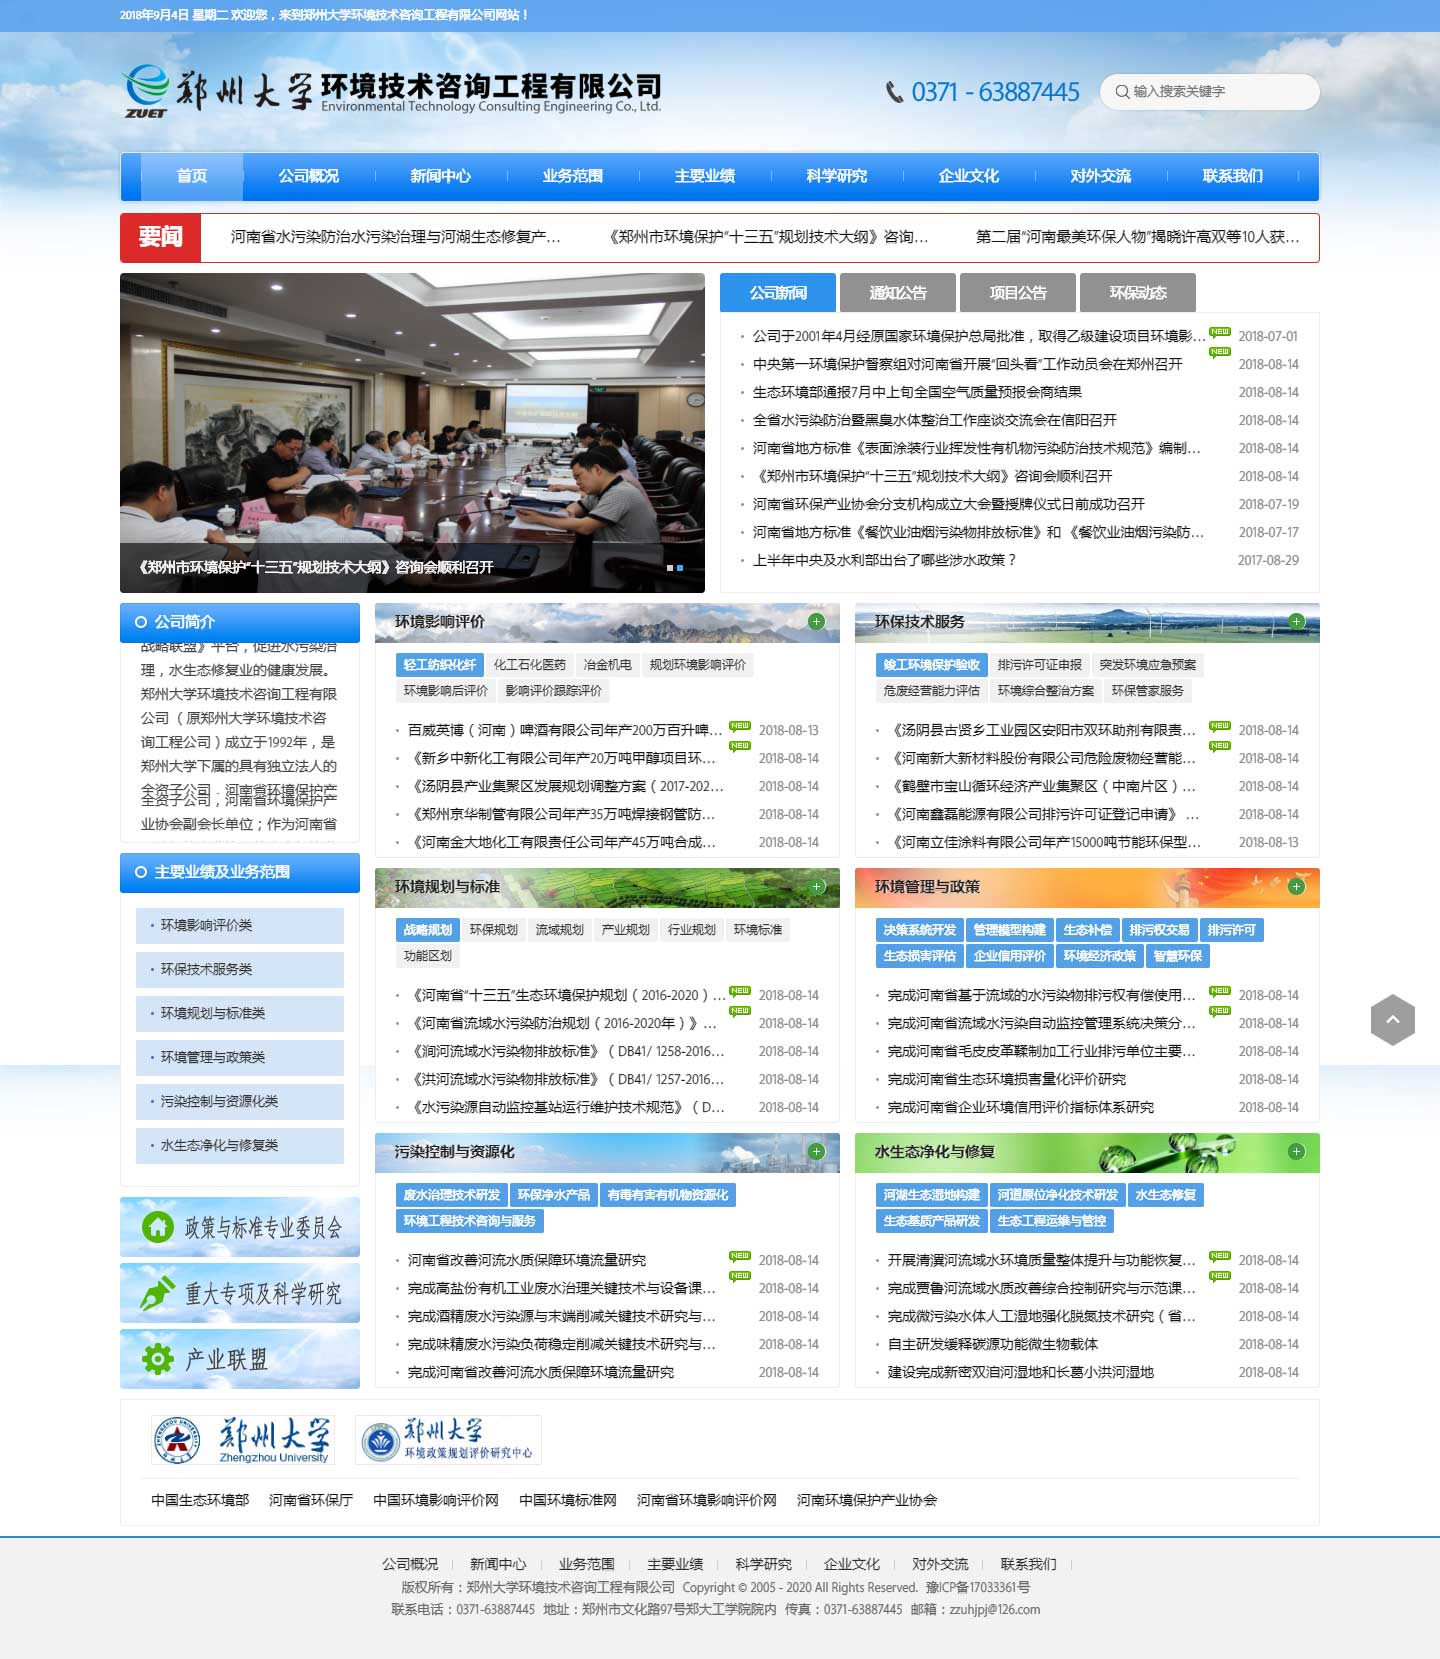1440x1659 pixels.
Task: Select the 水生态修复 category tab
Action: pyautogui.click(x=1166, y=1195)
